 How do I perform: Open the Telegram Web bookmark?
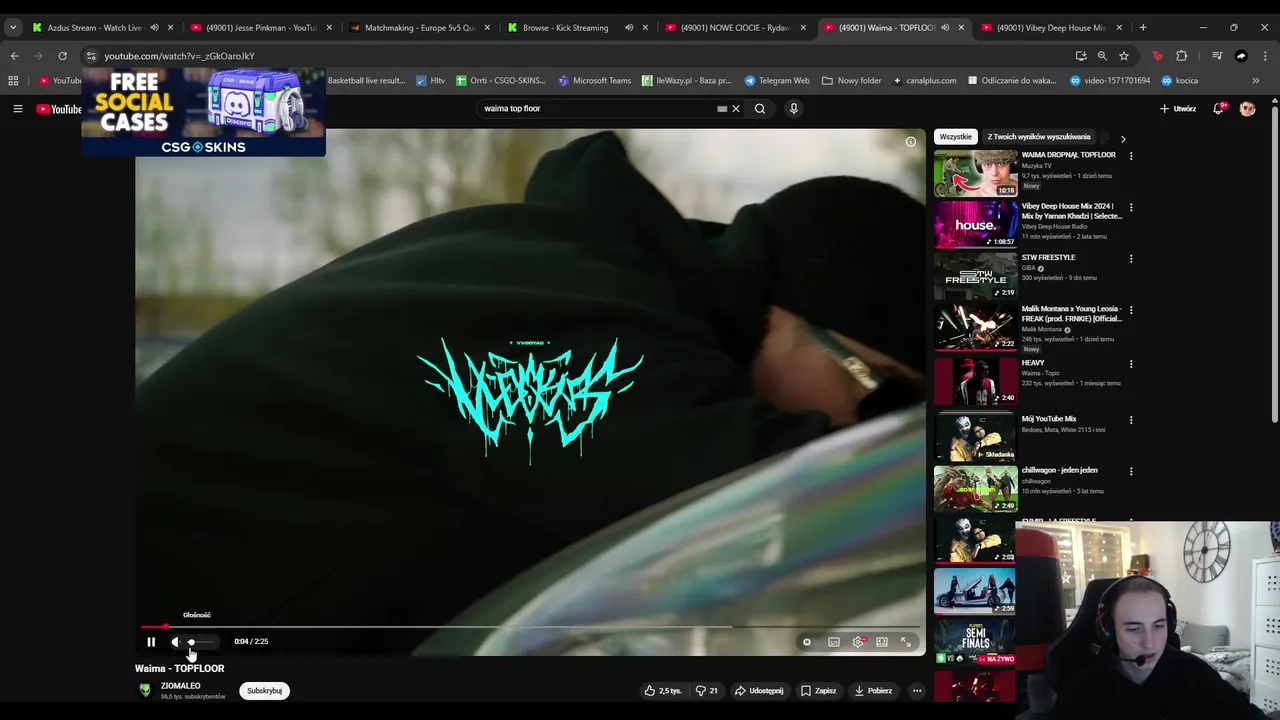(777, 80)
